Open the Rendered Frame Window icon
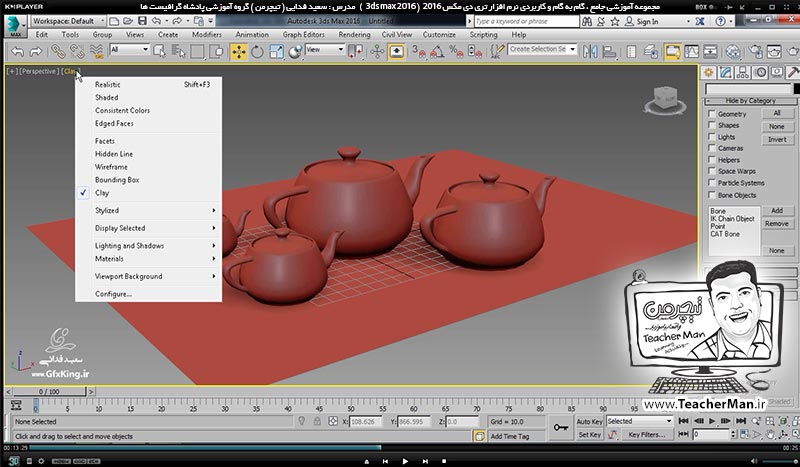This screenshot has width=800, height=467. click(774, 51)
